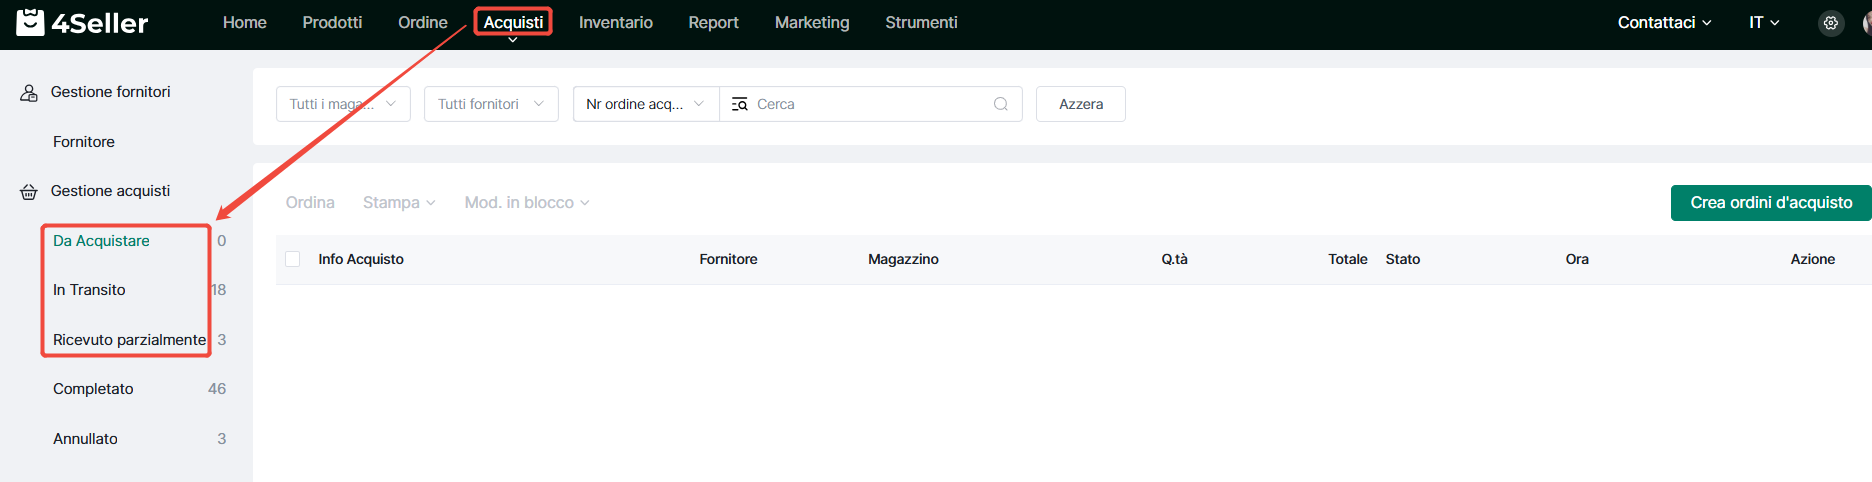Open the Ordine menu
The height and width of the screenshot is (482, 1872).
pos(422,22)
